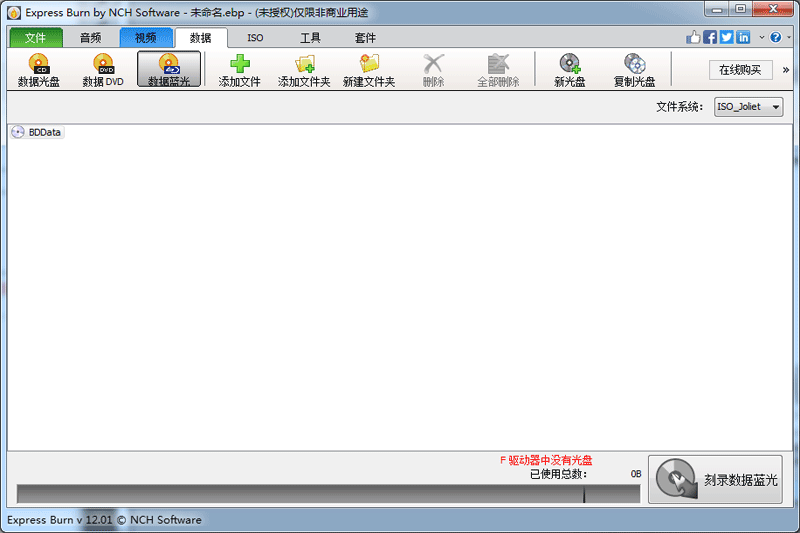The width and height of the screenshot is (800, 533).
Task: Click the 复制光盘 icon
Action: tap(634, 70)
